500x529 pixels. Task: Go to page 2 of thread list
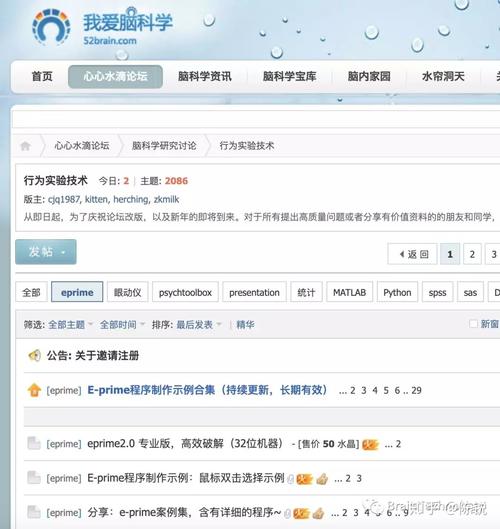[x=472, y=254]
